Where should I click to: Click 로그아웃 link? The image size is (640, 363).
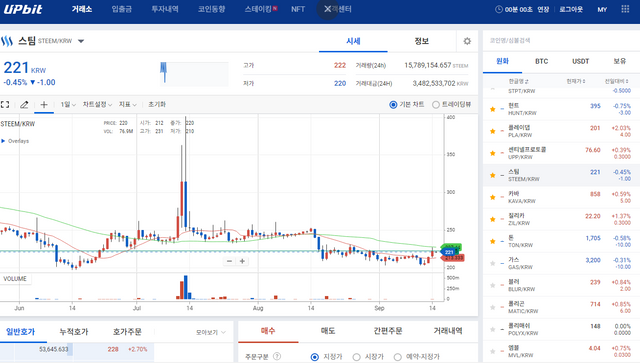pos(571,9)
